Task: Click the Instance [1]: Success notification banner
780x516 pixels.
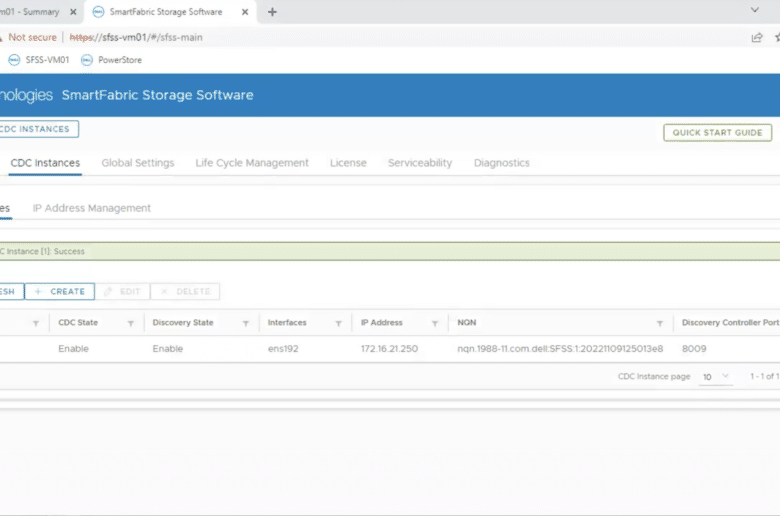Action: point(390,251)
